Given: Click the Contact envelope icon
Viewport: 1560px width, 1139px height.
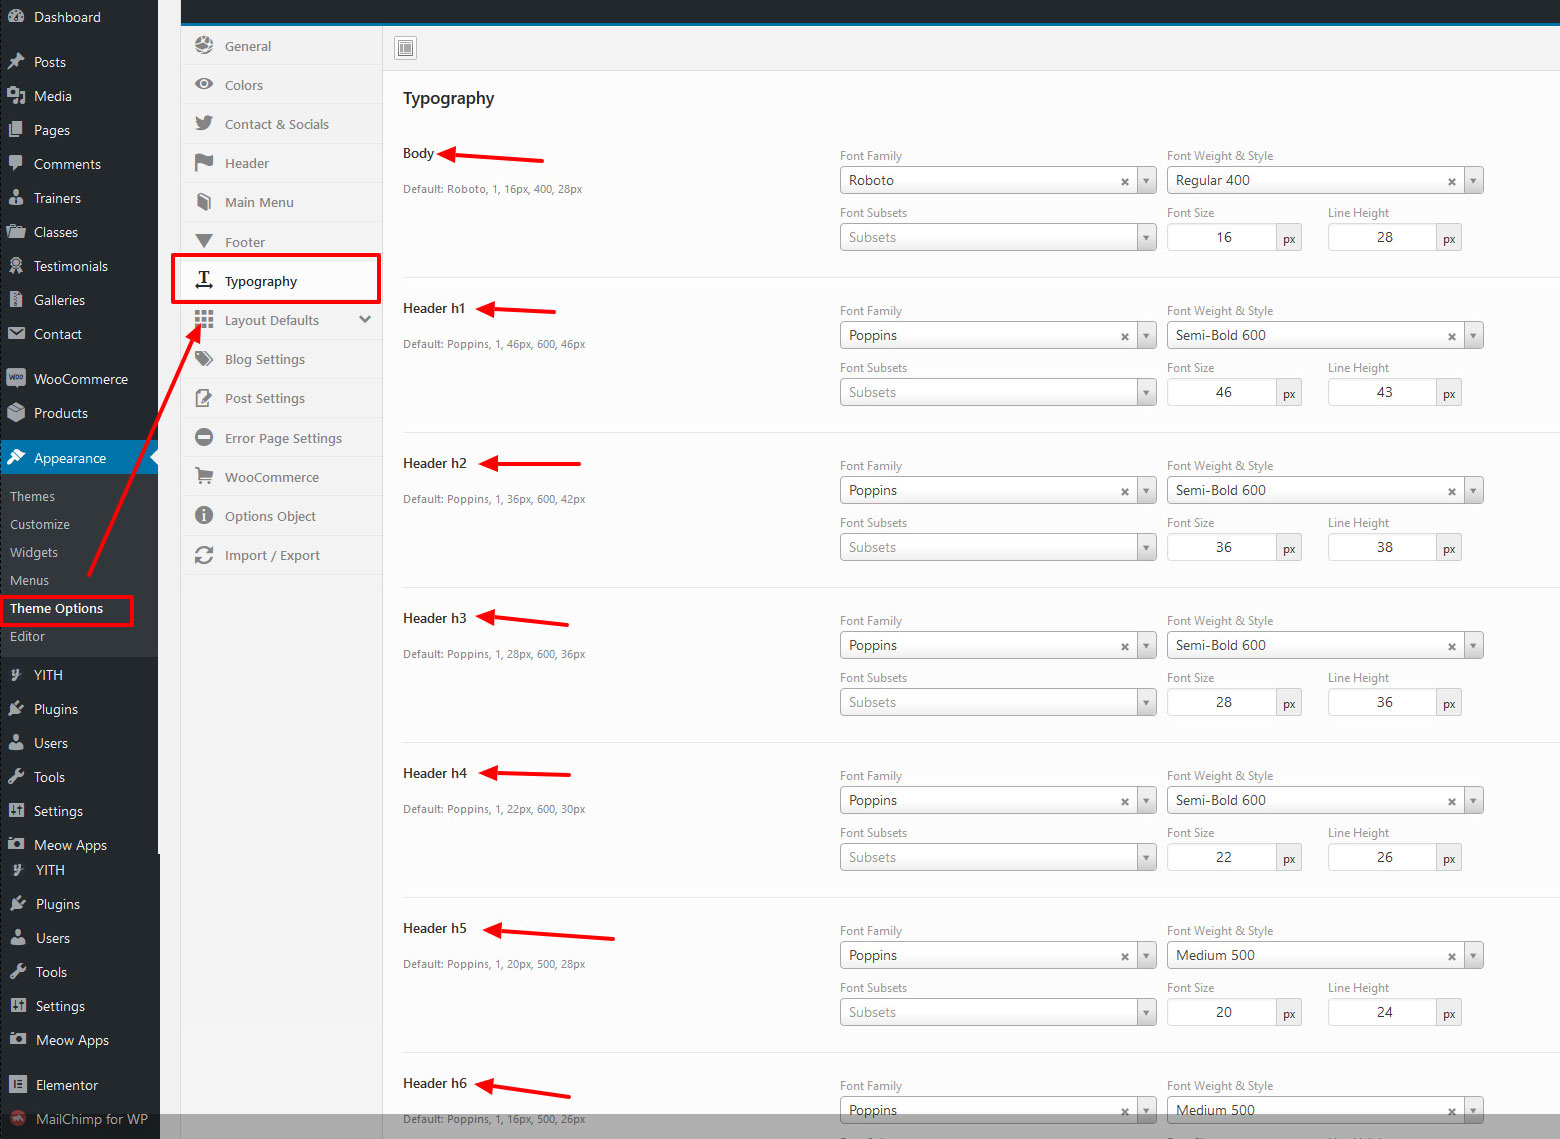Looking at the screenshot, I should pos(16,334).
